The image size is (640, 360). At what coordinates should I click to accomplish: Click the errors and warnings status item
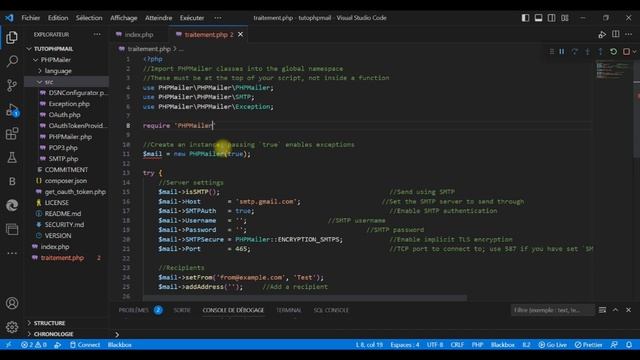[34, 345]
